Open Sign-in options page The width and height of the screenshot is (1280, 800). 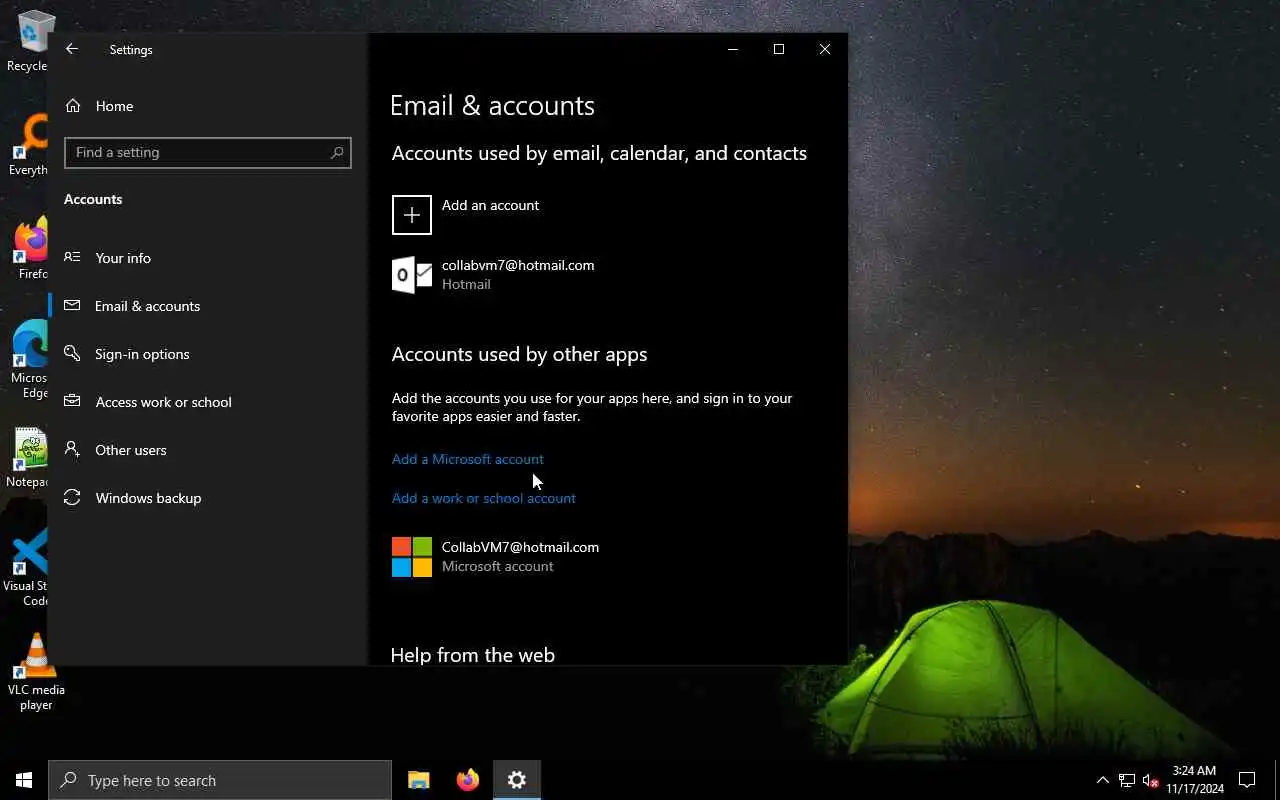(208, 354)
